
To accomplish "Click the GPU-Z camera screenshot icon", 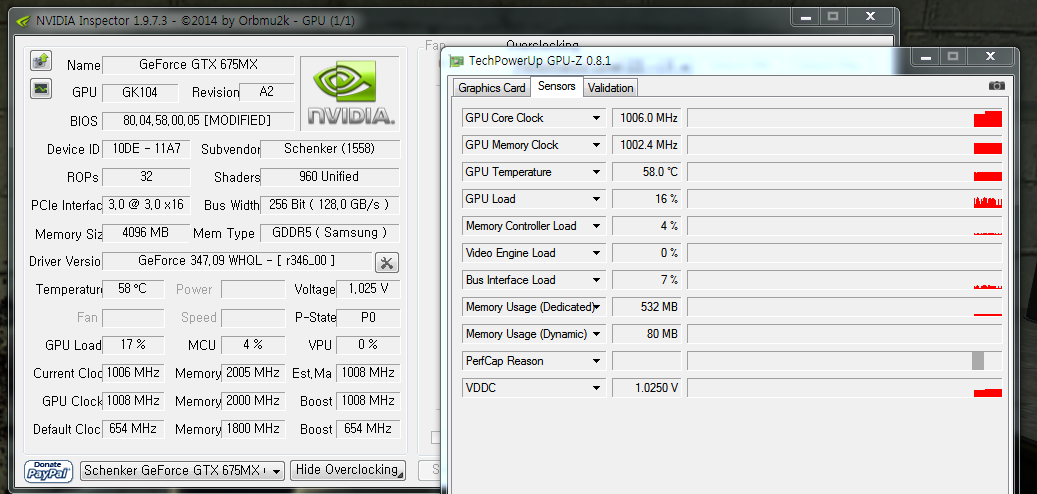I will (x=996, y=87).
